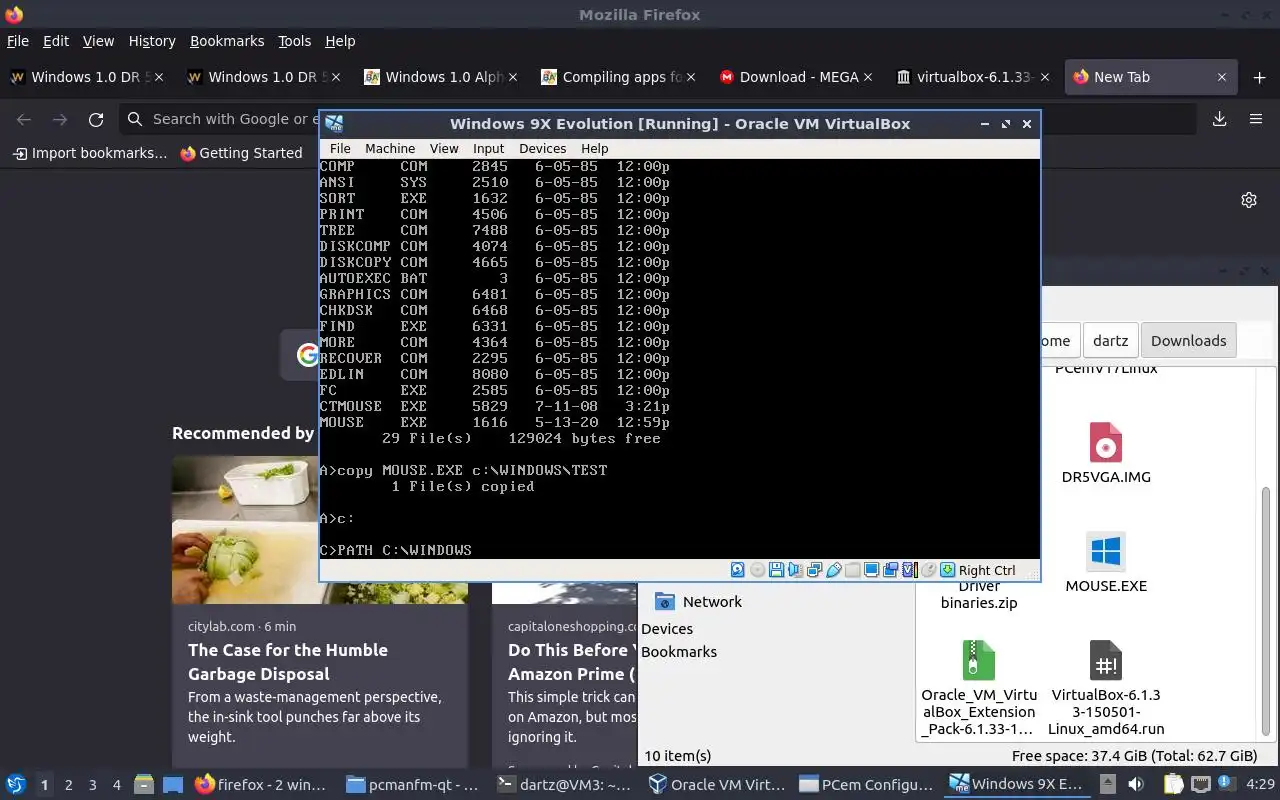The image size is (1280, 800).
Task: Switch to workspace 2 in pager
Action: pos(68,785)
